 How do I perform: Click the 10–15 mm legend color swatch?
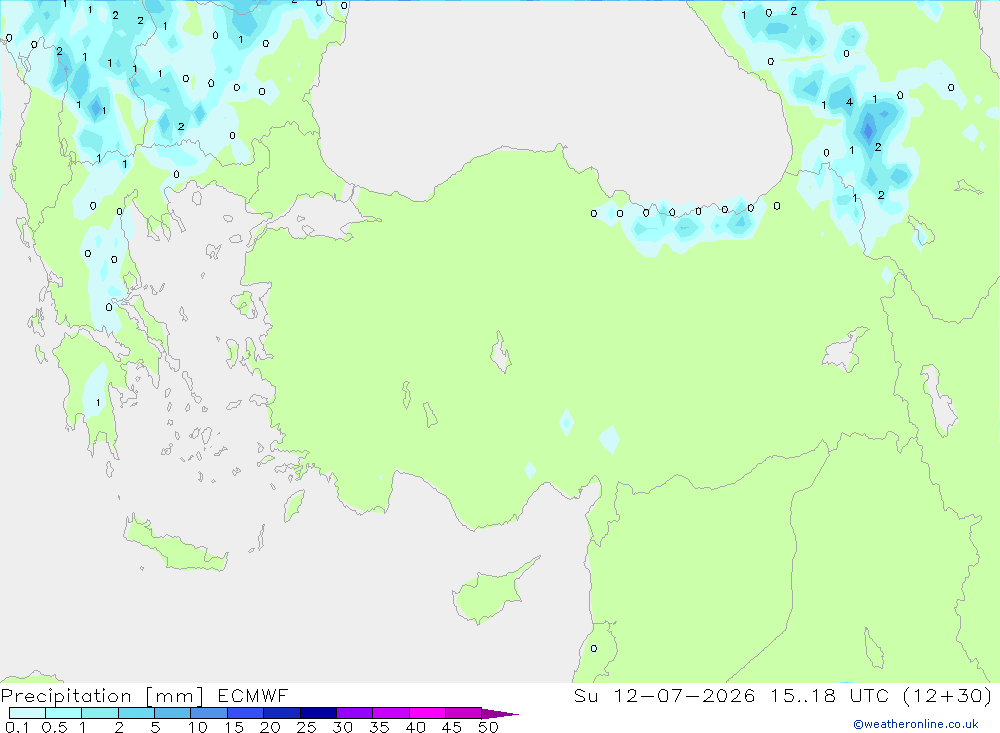coord(209,713)
